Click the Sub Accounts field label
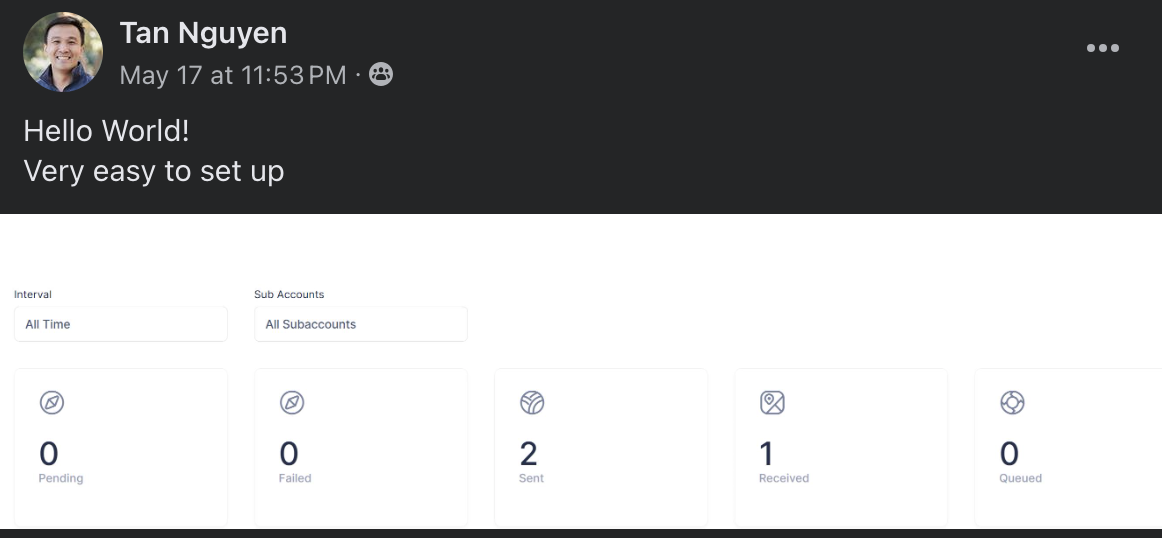 tap(289, 294)
